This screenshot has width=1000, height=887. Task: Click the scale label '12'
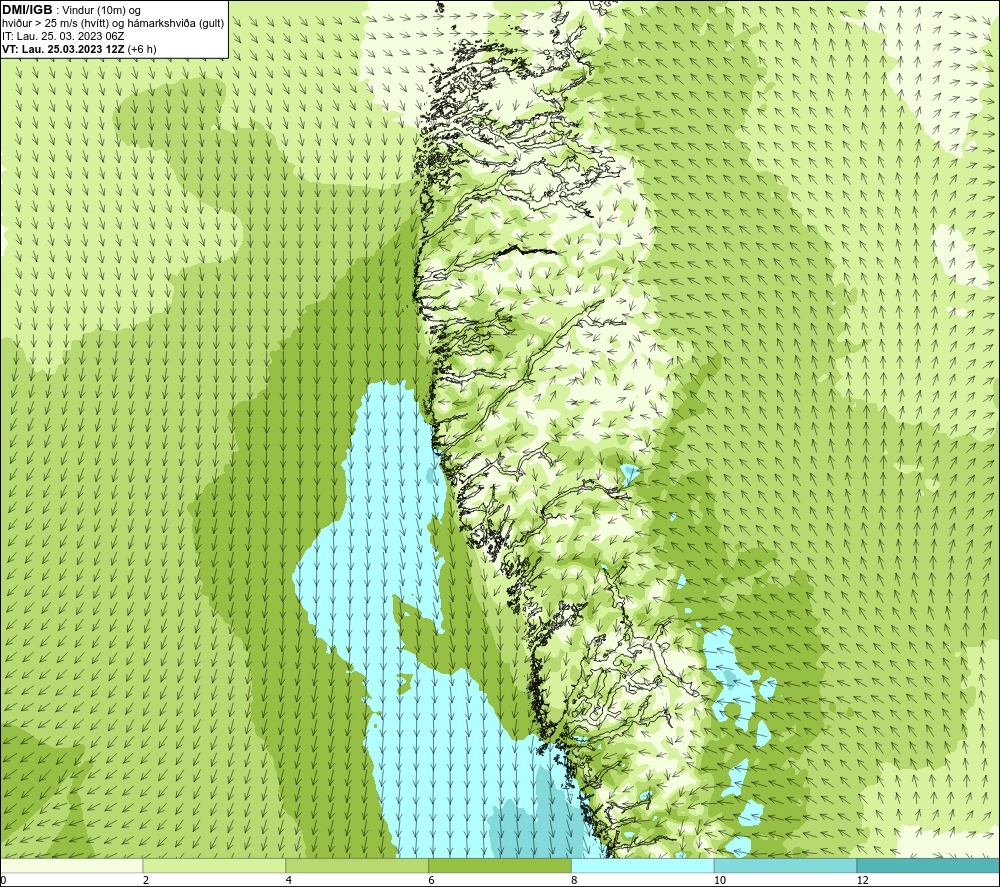[x=863, y=880]
